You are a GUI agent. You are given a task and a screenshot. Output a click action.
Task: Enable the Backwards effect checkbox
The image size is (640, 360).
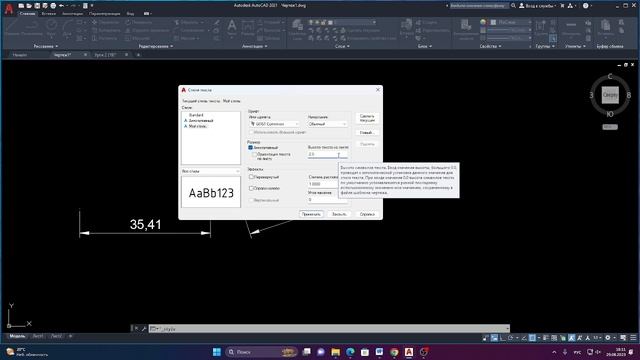point(251,188)
